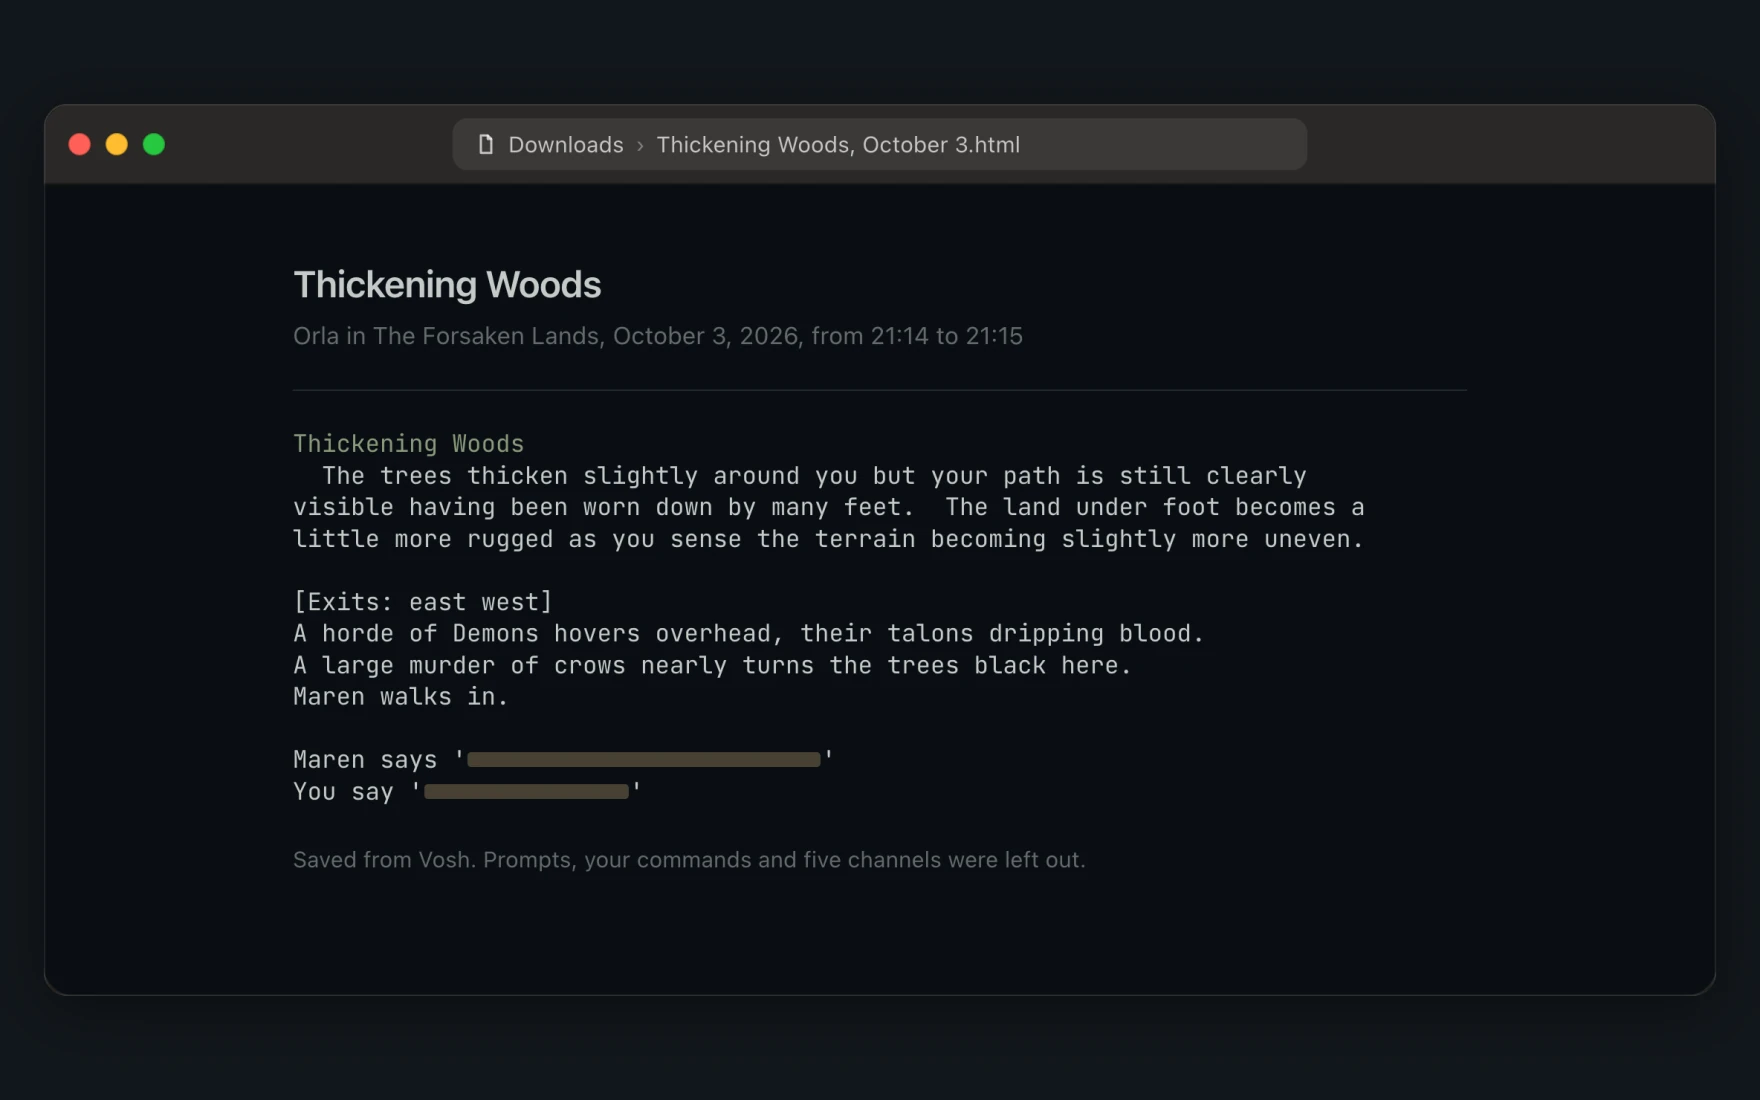Click the line 'The trees thicken slightly around you'
This screenshot has height=1100, width=1760.
pos(814,475)
